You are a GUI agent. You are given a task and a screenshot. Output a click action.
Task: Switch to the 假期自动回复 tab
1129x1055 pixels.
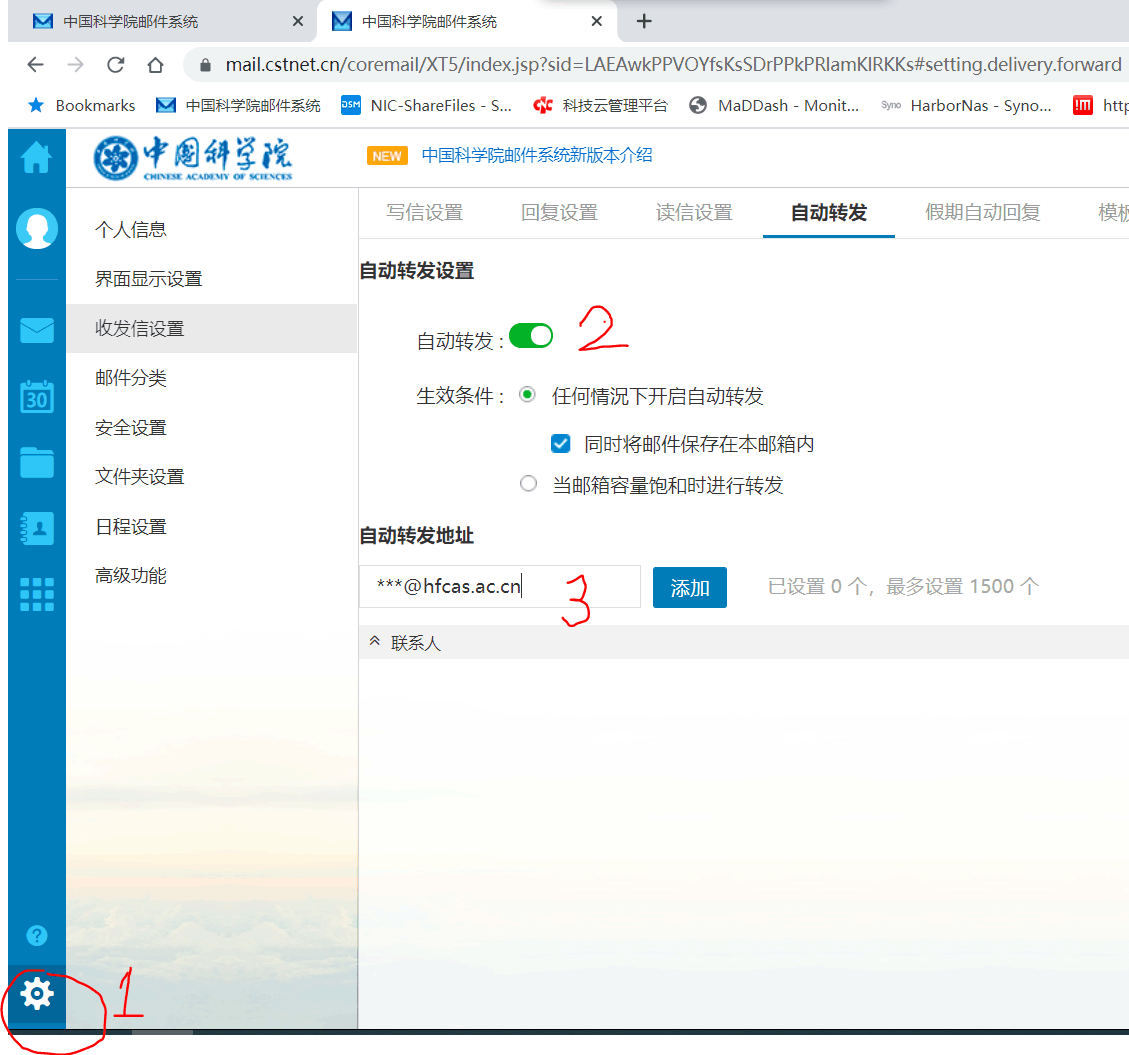coord(982,212)
